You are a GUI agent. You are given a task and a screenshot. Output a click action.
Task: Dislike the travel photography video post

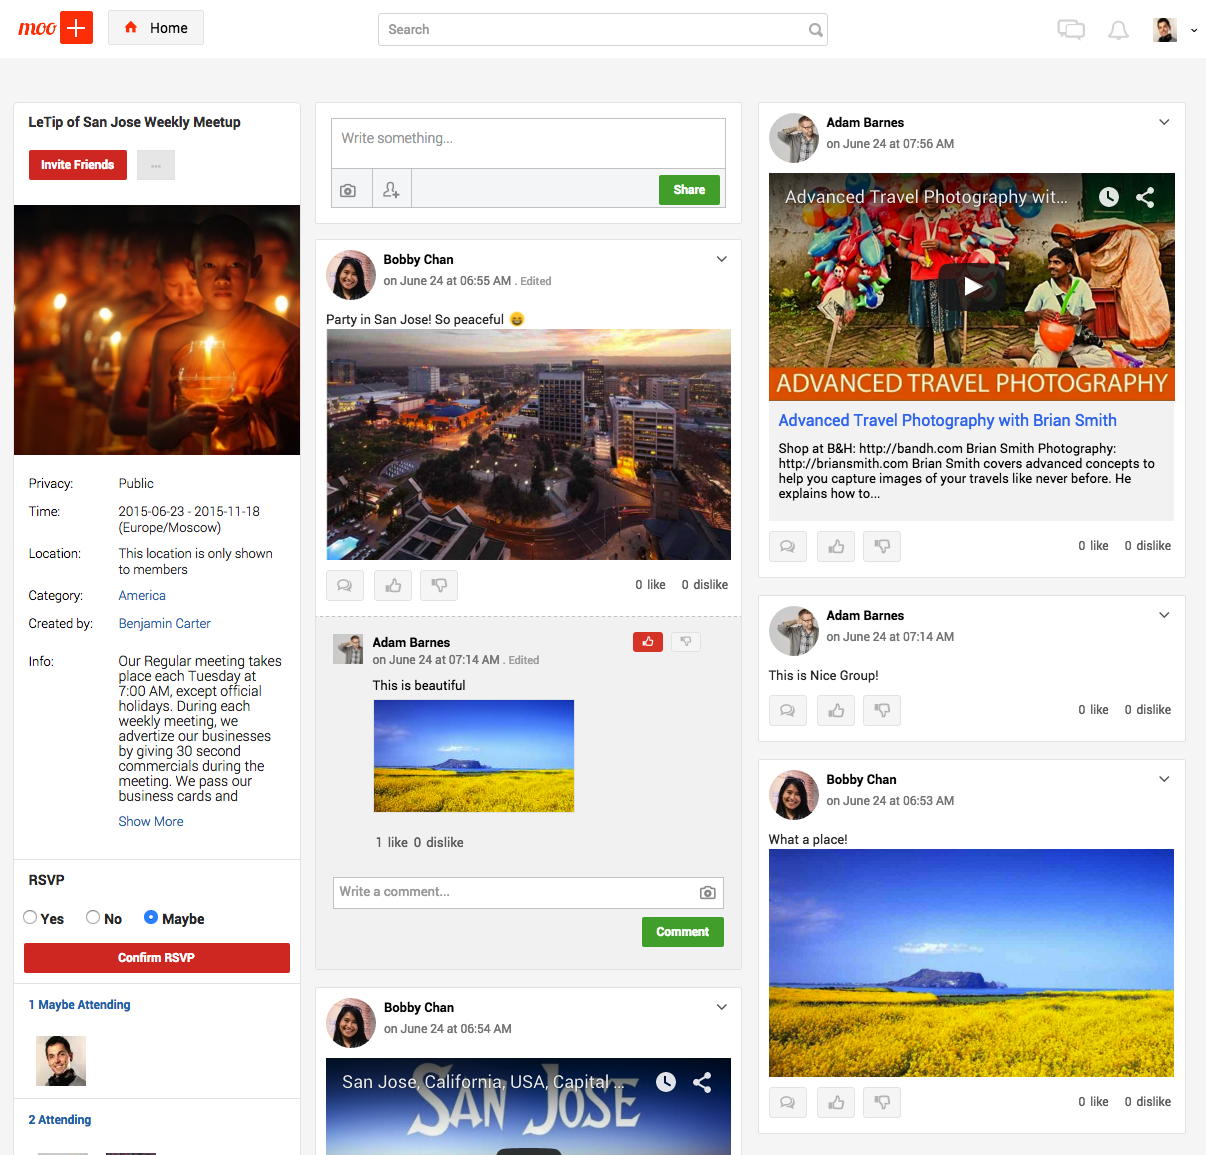click(x=882, y=546)
